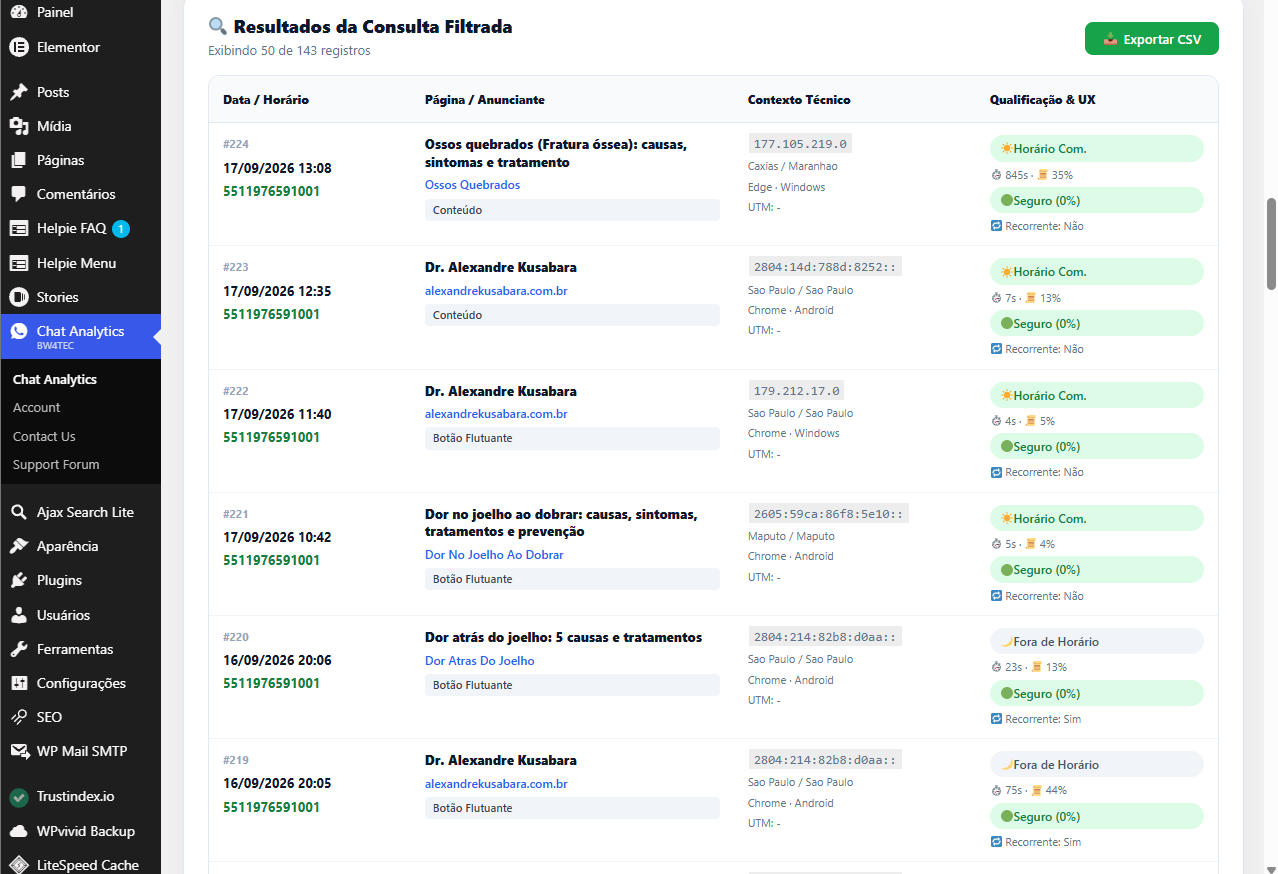
Task: Click the LiteSpeed Cache icon
Action: click(x=18, y=865)
